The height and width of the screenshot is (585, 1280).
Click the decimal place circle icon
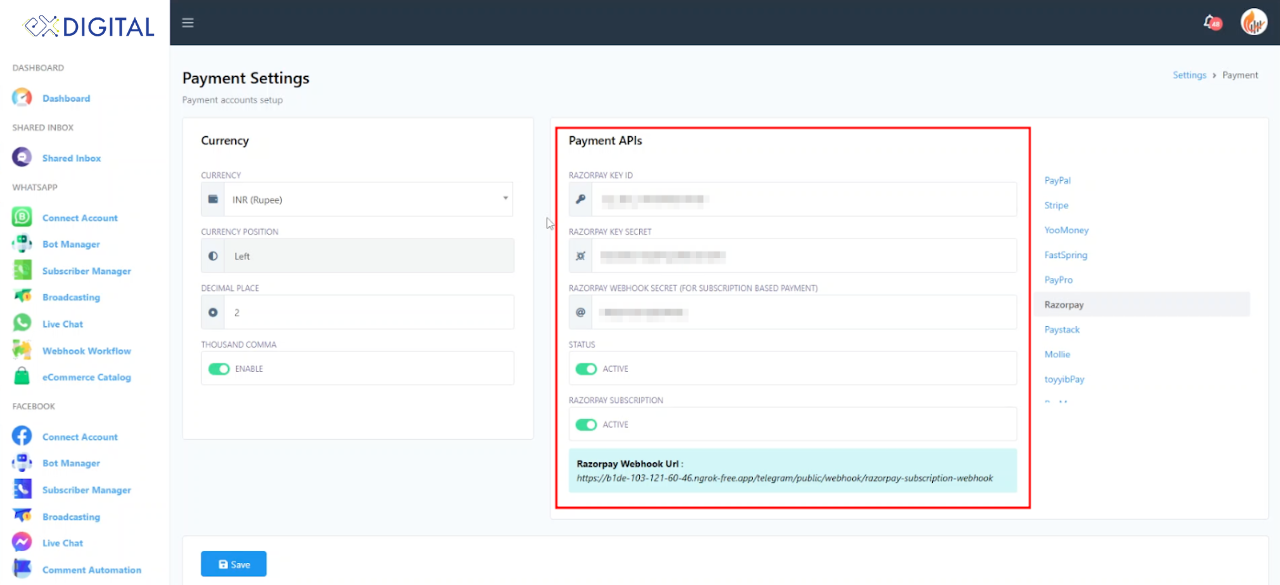[x=213, y=312]
